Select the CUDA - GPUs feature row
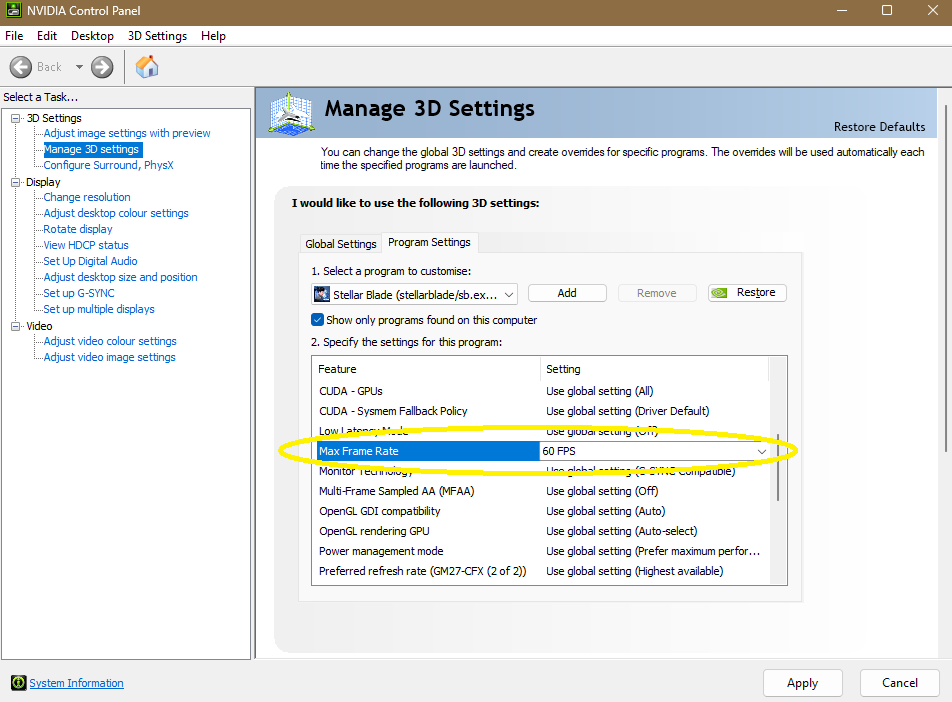 (542, 391)
